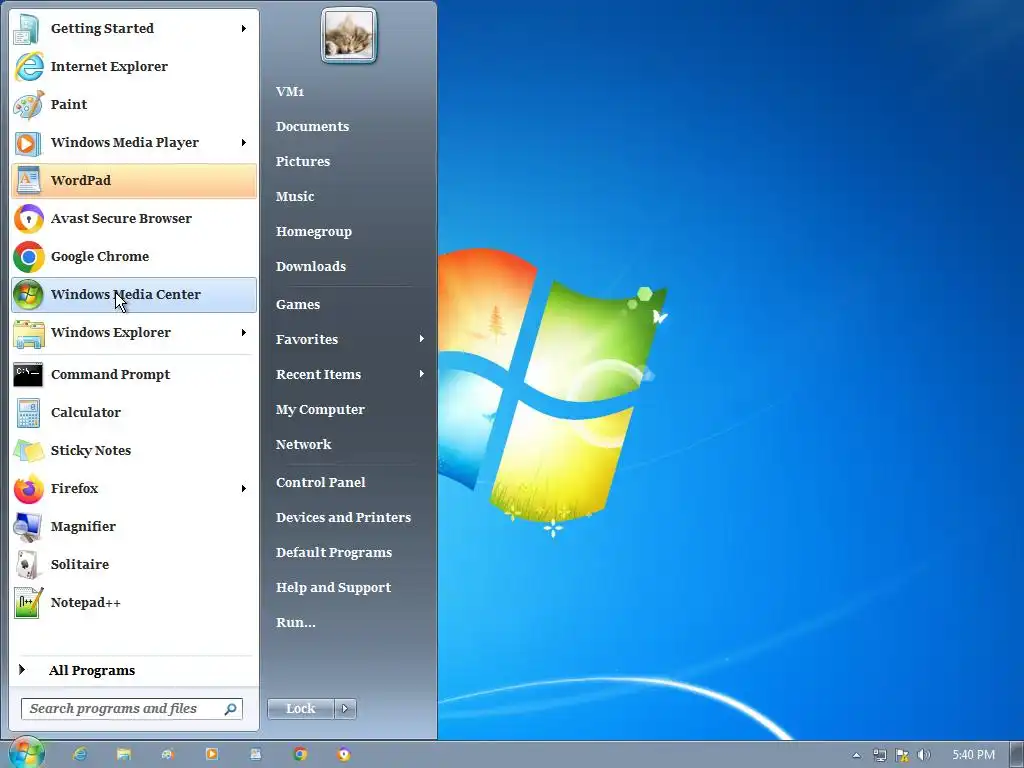Open the Documents library
The width and height of the screenshot is (1024, 768).
312,127
